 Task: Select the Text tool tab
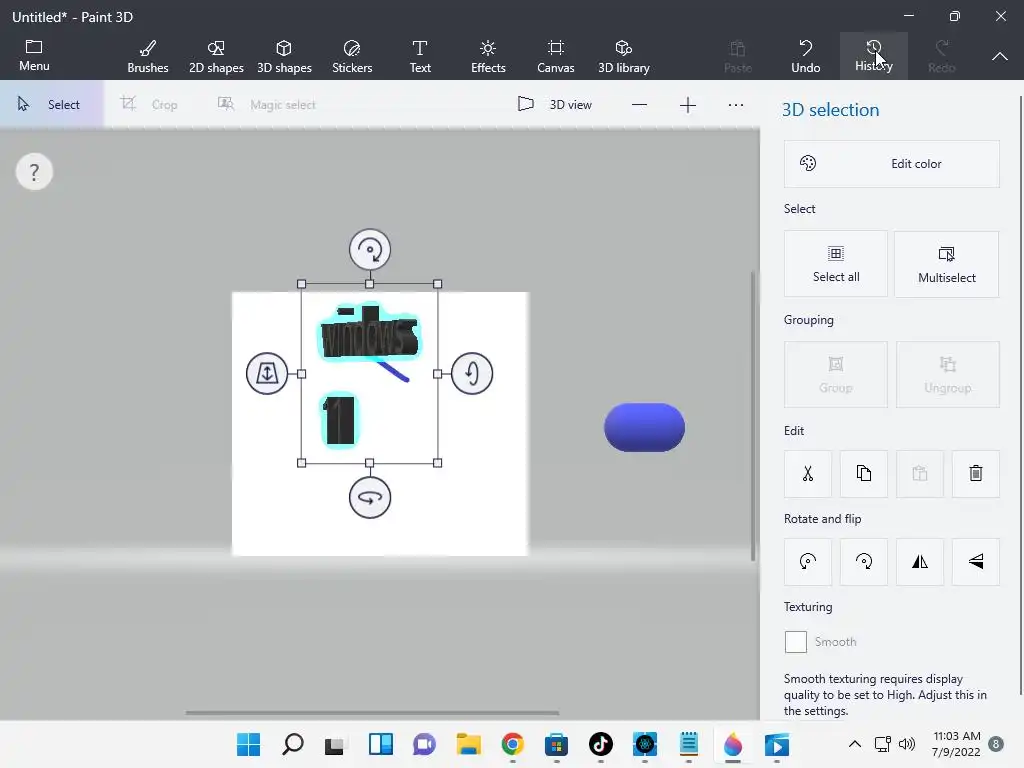[x=420, y=57]
